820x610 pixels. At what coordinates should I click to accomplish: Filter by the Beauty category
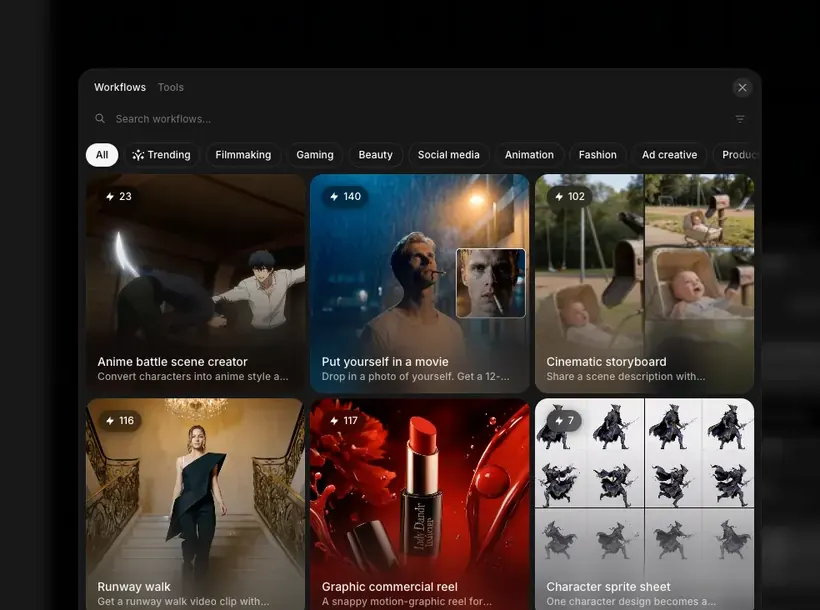[375, 155]
